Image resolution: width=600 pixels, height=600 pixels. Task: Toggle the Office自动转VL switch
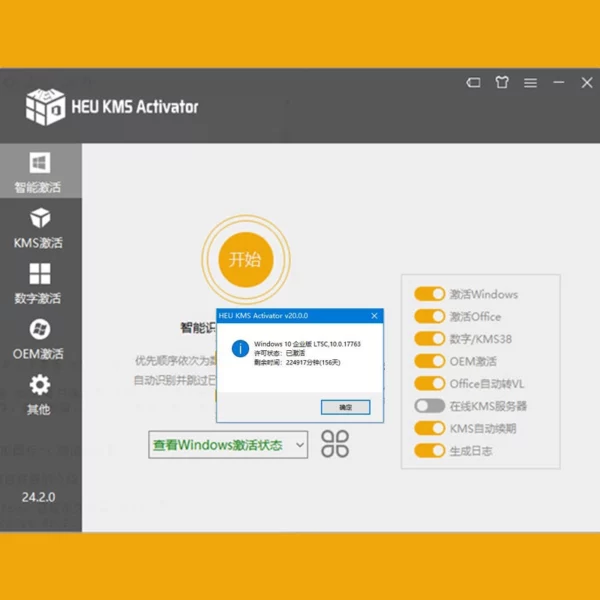click(430, 383)
